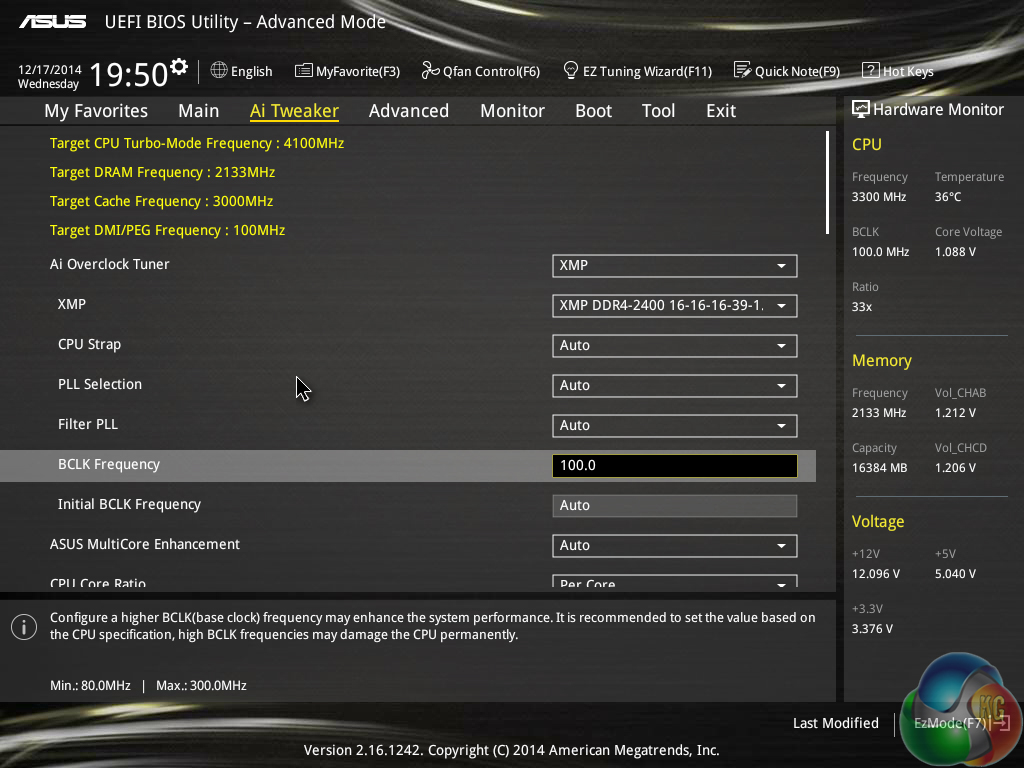
Task: Open date and time settings gear icon
Action: tap(179, 67)
